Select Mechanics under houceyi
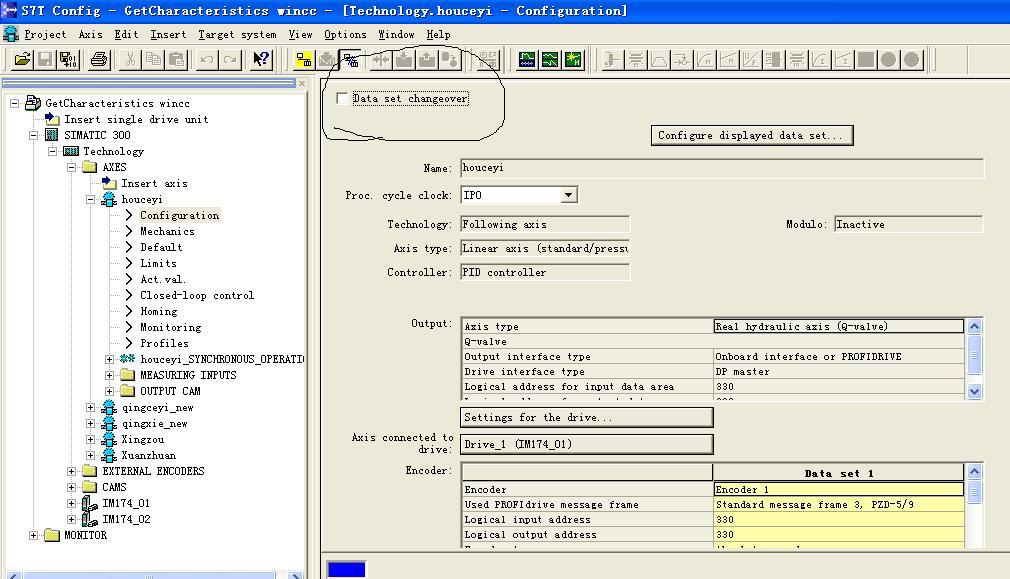1010x579 pixels. pos(167,231)
